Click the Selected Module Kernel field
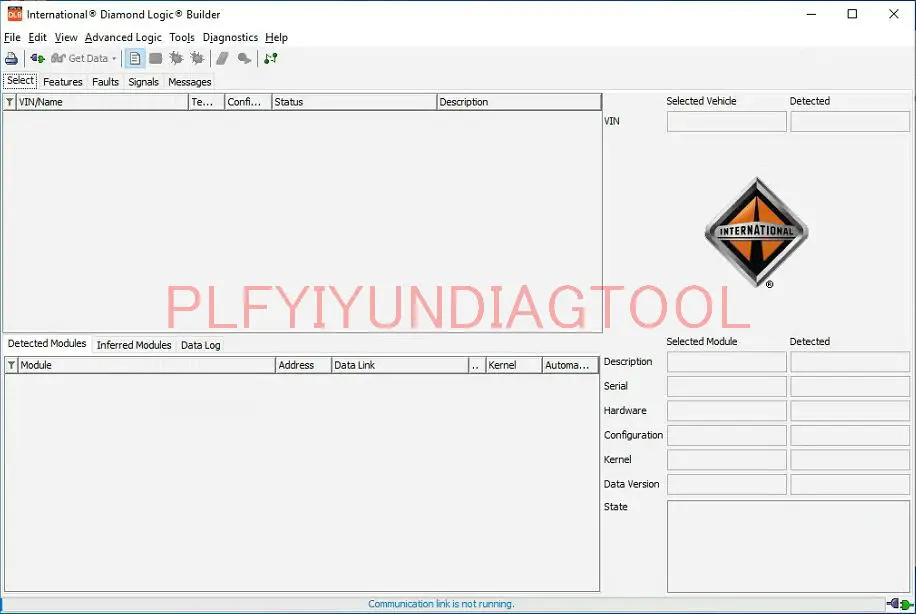Viewport: 916px width, 614px height. click(727, 460)
